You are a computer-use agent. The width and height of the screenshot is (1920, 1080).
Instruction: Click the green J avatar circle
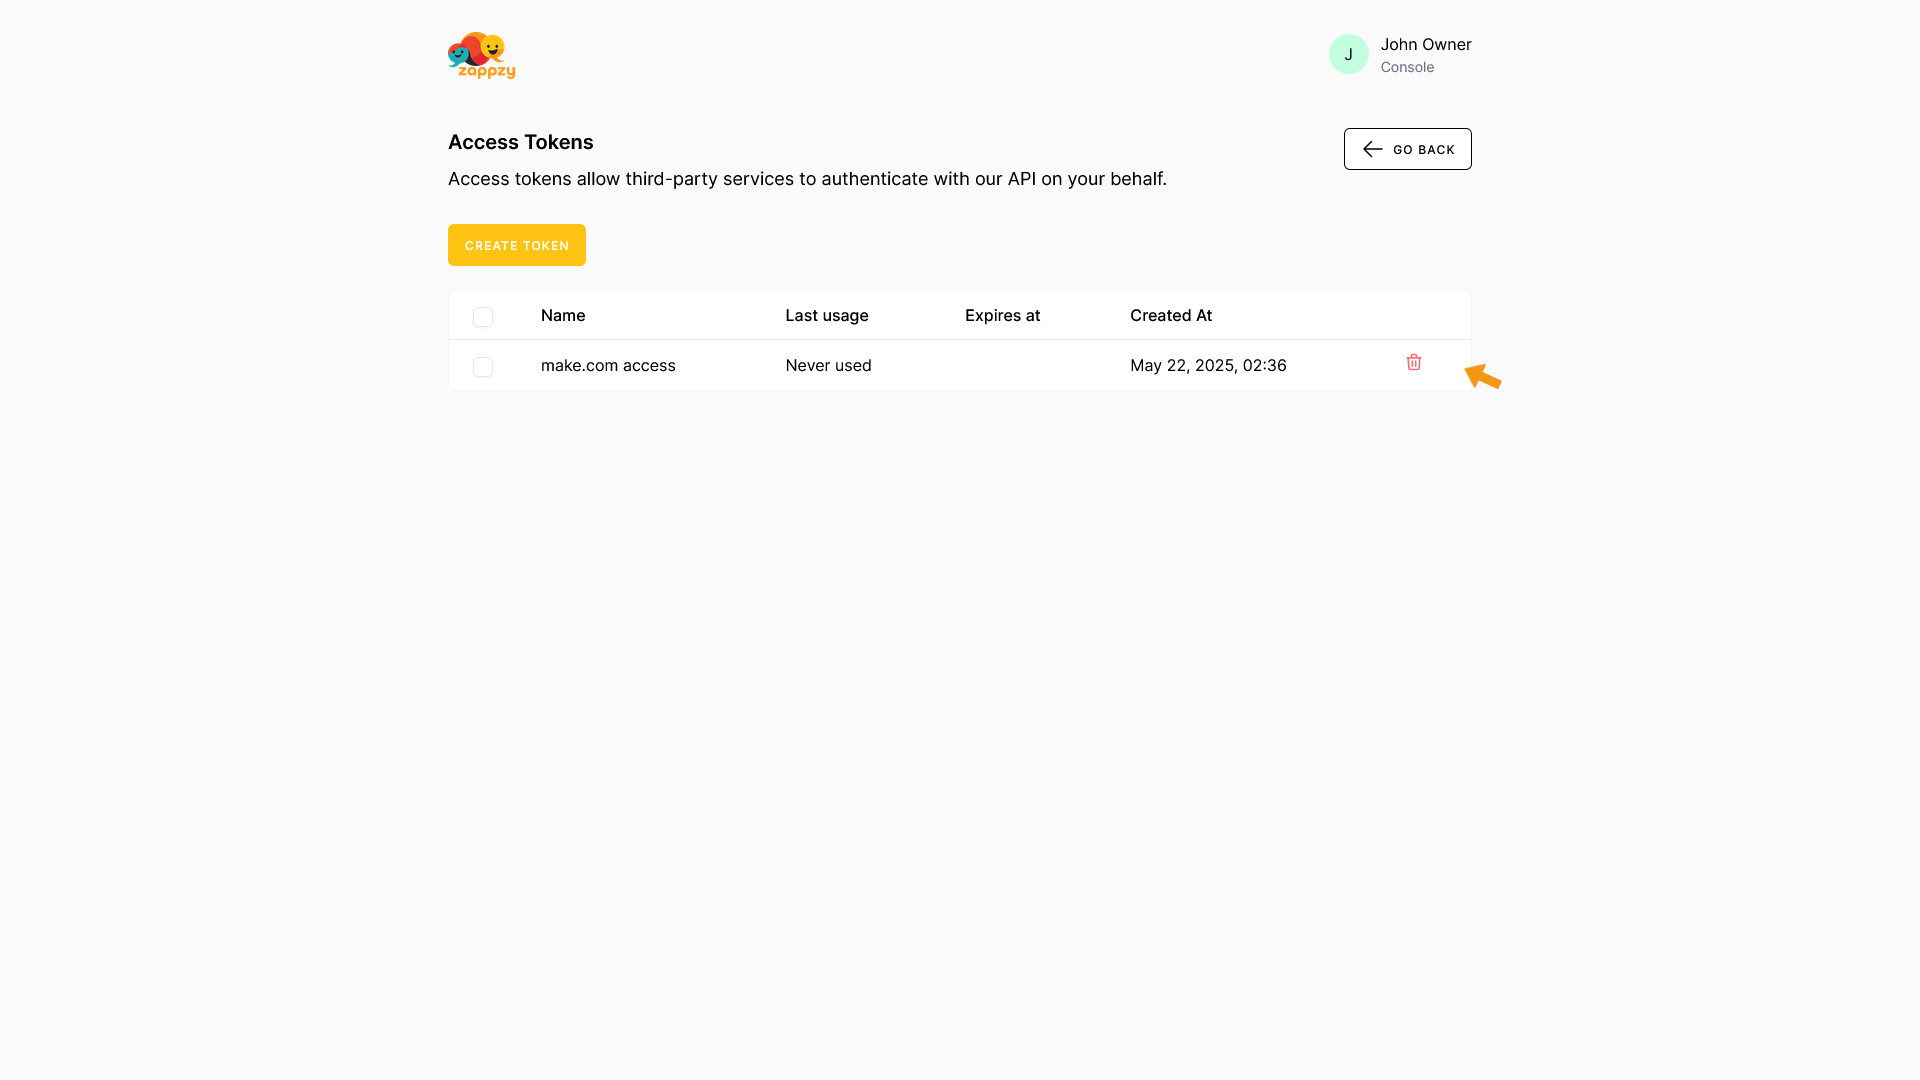click(1348, 54)
